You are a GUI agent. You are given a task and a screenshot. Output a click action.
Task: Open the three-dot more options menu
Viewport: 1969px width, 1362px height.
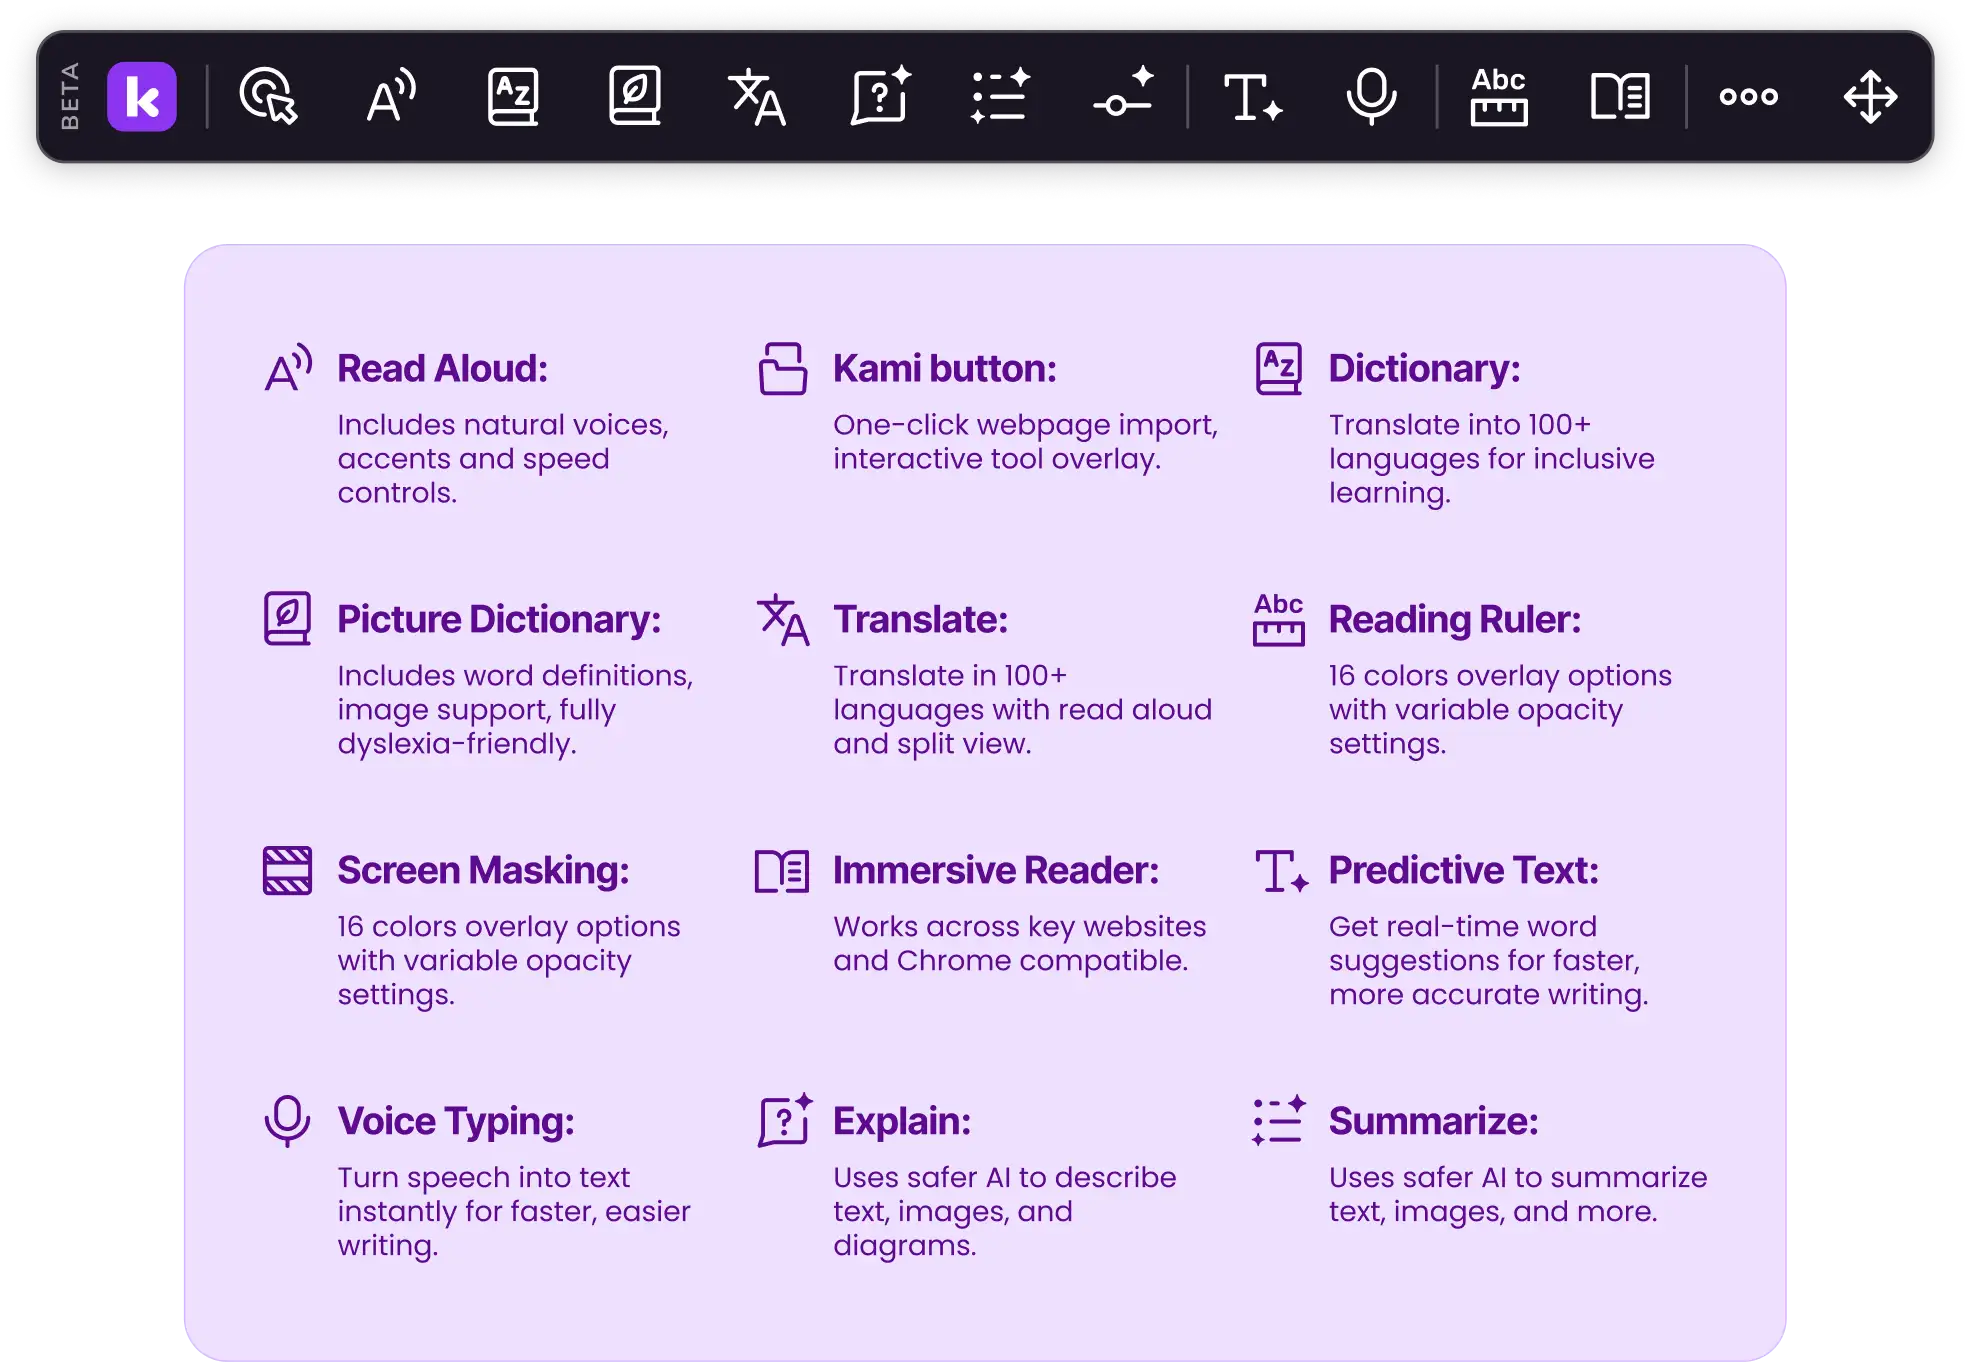(x=1748, y=96)
